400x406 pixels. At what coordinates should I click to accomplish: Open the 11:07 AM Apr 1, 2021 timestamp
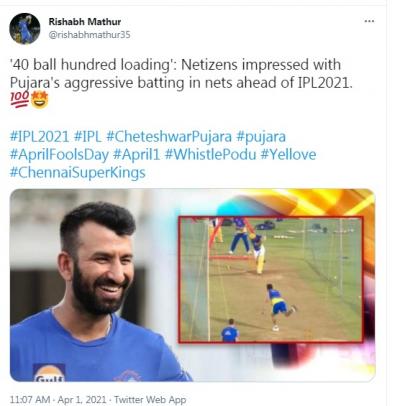point(58,399)
